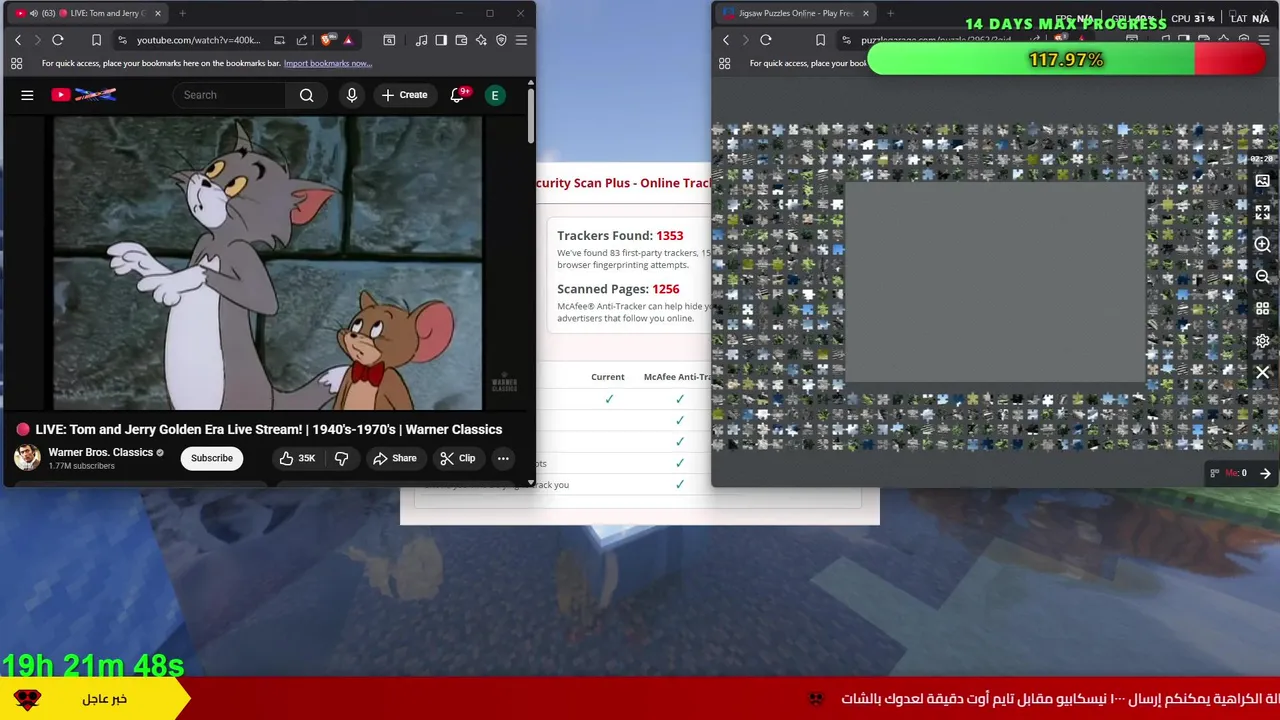Open a new tab in the puzzle window
Viewport: 1280px width, 720px height.
[x=890, y=13]
